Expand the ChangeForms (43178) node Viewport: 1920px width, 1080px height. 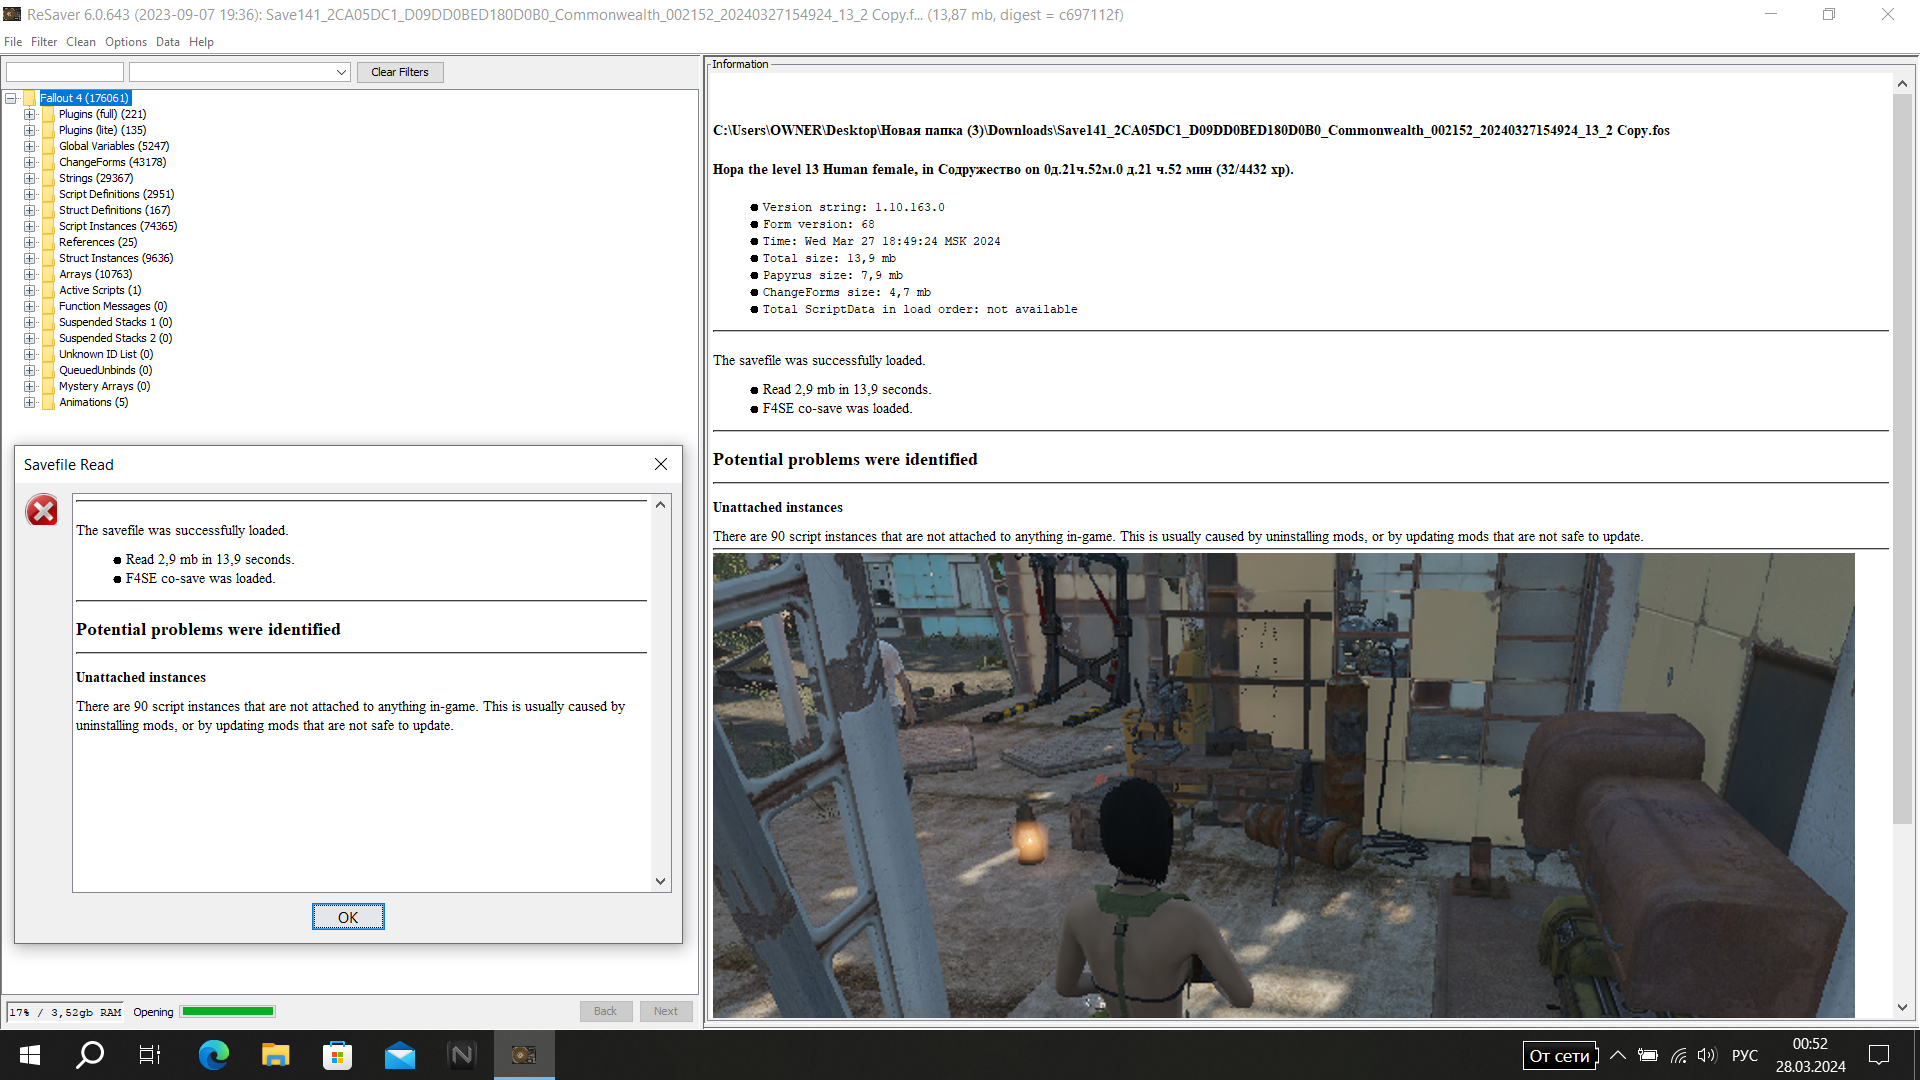pyautogui.click(x=30, y=162)
